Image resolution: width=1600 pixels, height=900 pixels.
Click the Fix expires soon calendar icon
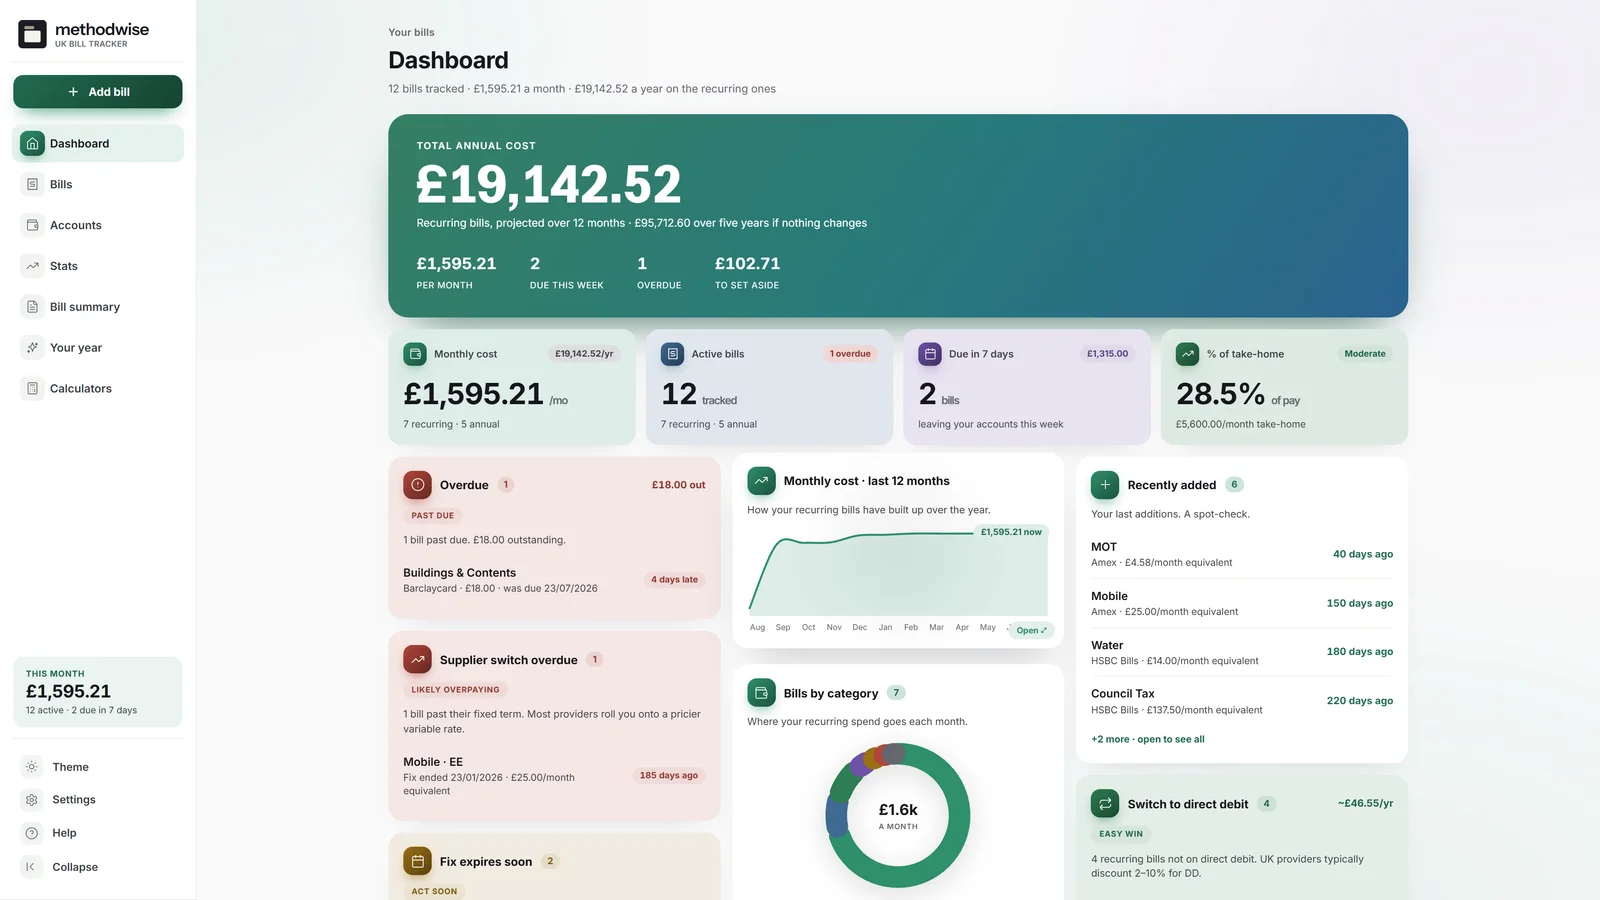418,861
